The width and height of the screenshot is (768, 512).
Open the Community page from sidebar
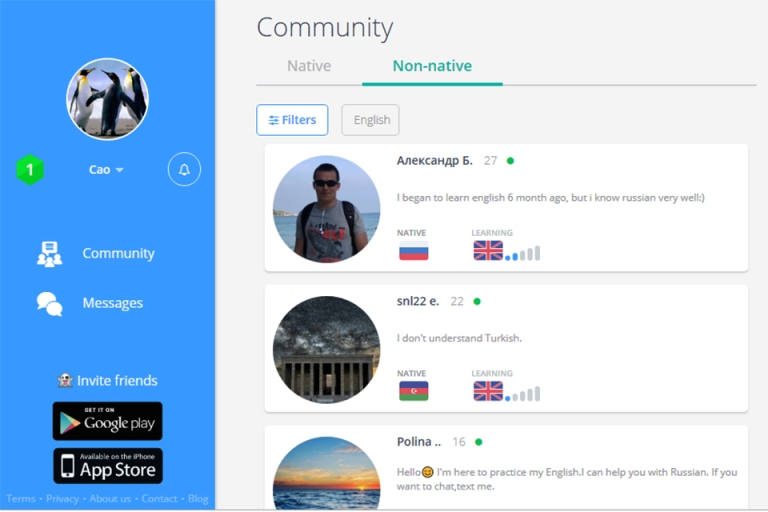[119, 253]
